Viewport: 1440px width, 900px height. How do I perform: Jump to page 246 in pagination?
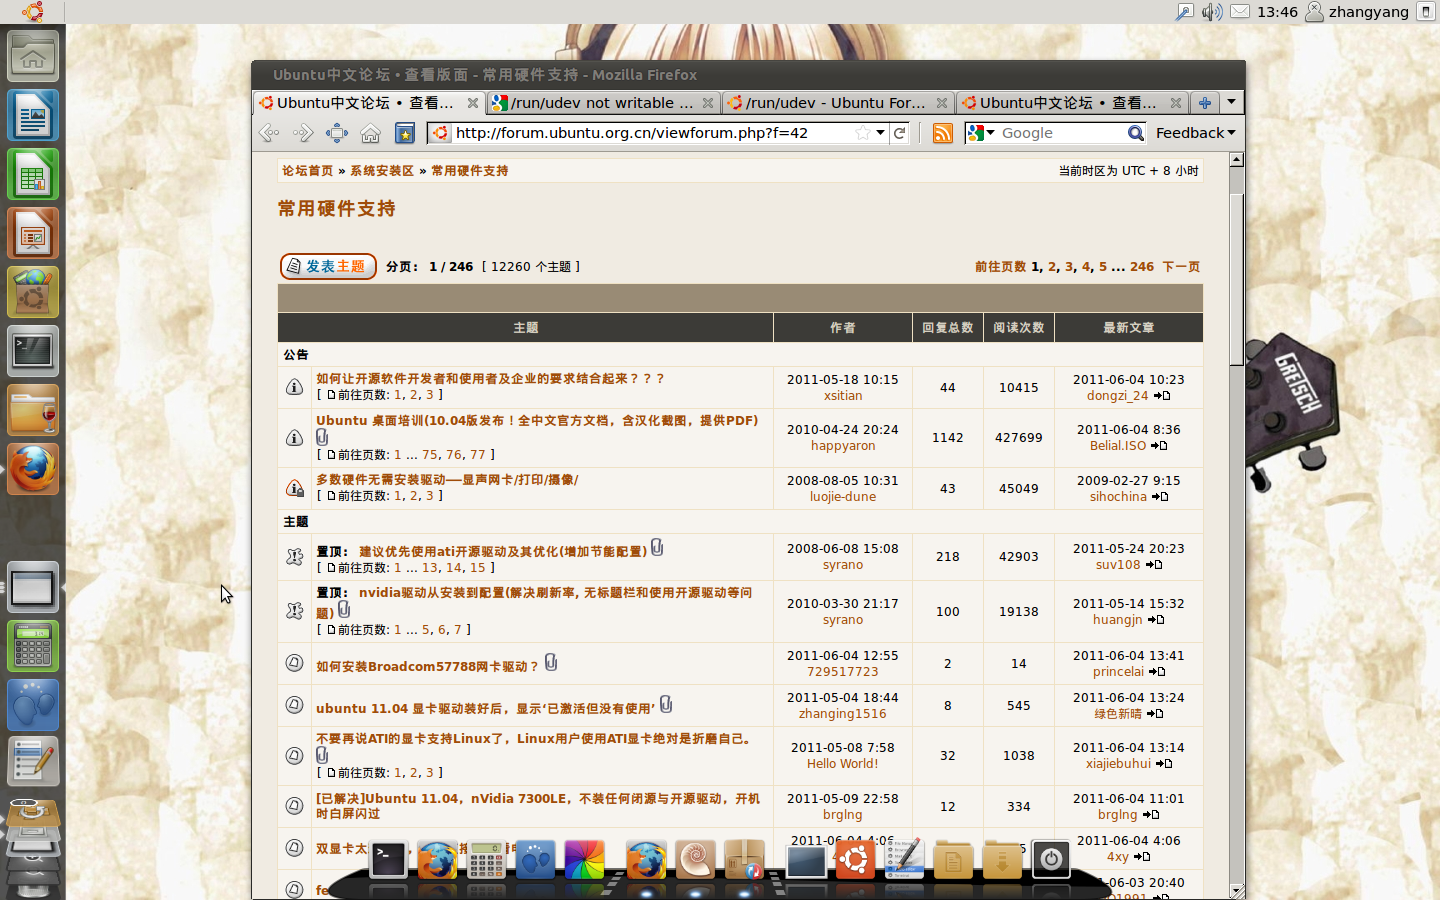[1142, 267]
